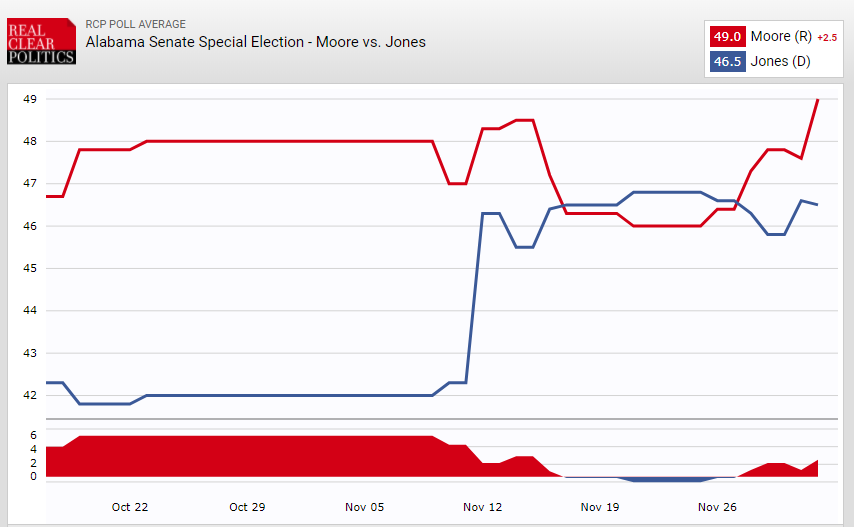Click the +2.5 spread indicator
The image size is (854, 527).
click(x=827, y=38)
